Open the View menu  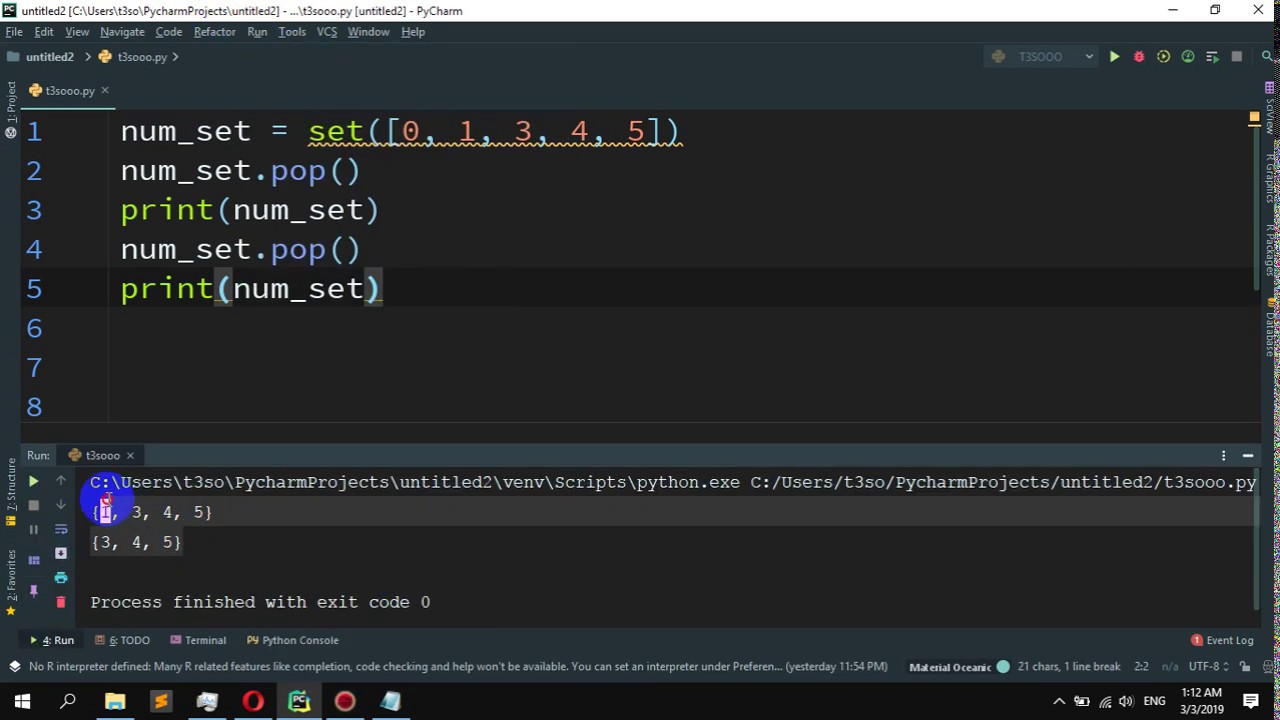pos(77,32)
